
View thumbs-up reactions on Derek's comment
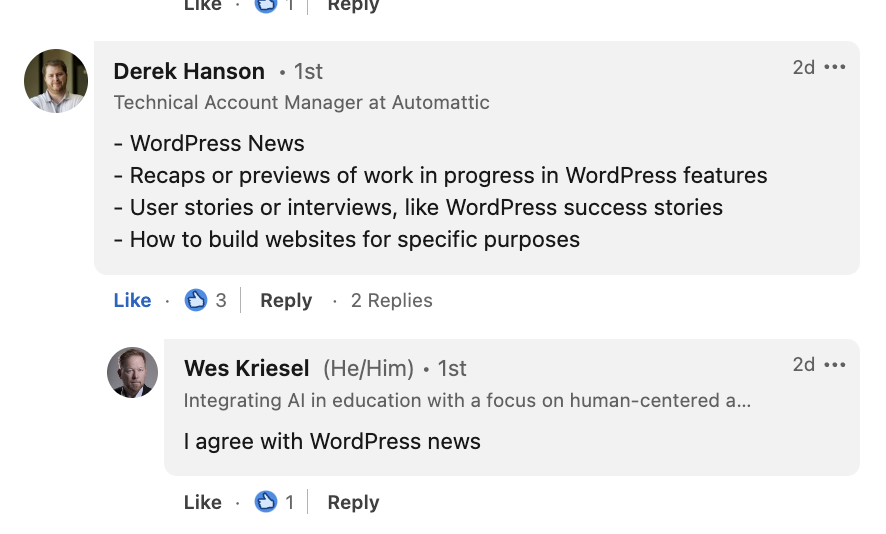tap(196, 300)
